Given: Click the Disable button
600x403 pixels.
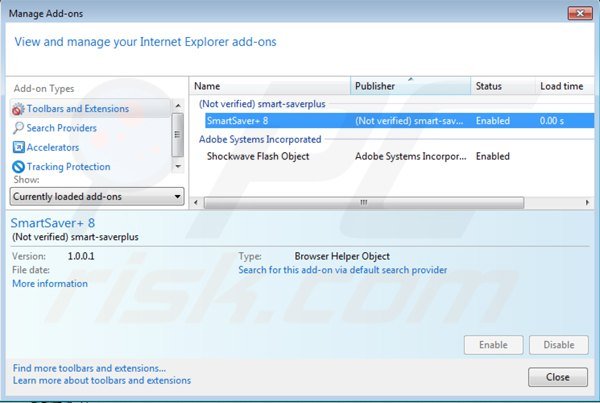Looking at the screenshot, I should (559, 345).
